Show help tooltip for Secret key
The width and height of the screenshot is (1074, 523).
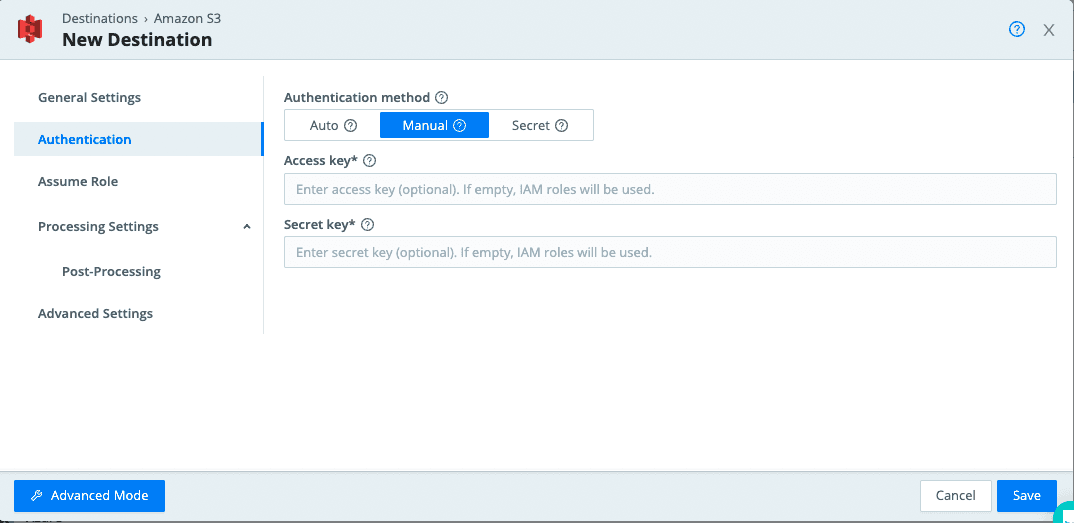pos(368,225)
